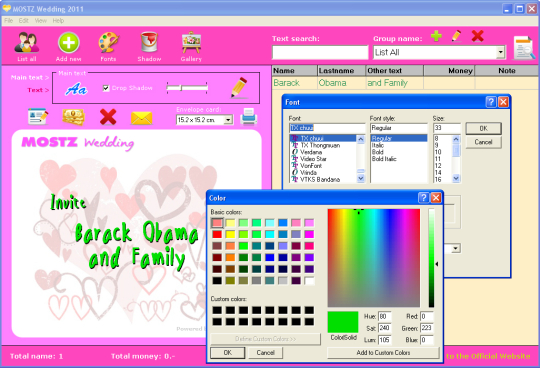Click the size list scroll down arrow

(x=456, y=179)
